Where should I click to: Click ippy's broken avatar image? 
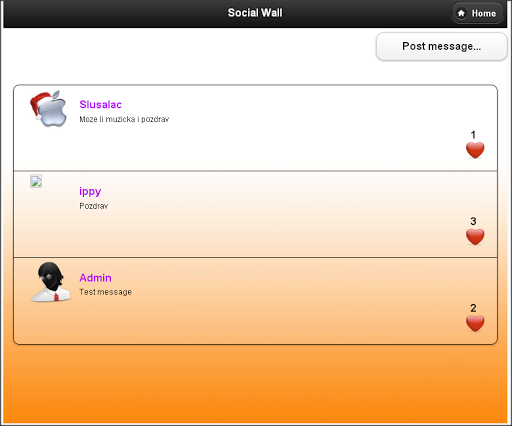point(36,181)
